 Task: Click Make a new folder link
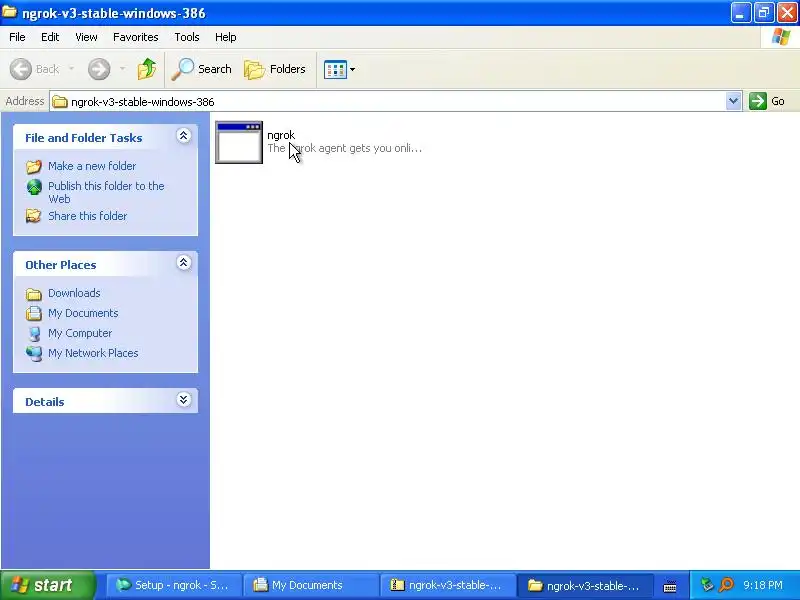pyautogui.click(x=92, y=166)
